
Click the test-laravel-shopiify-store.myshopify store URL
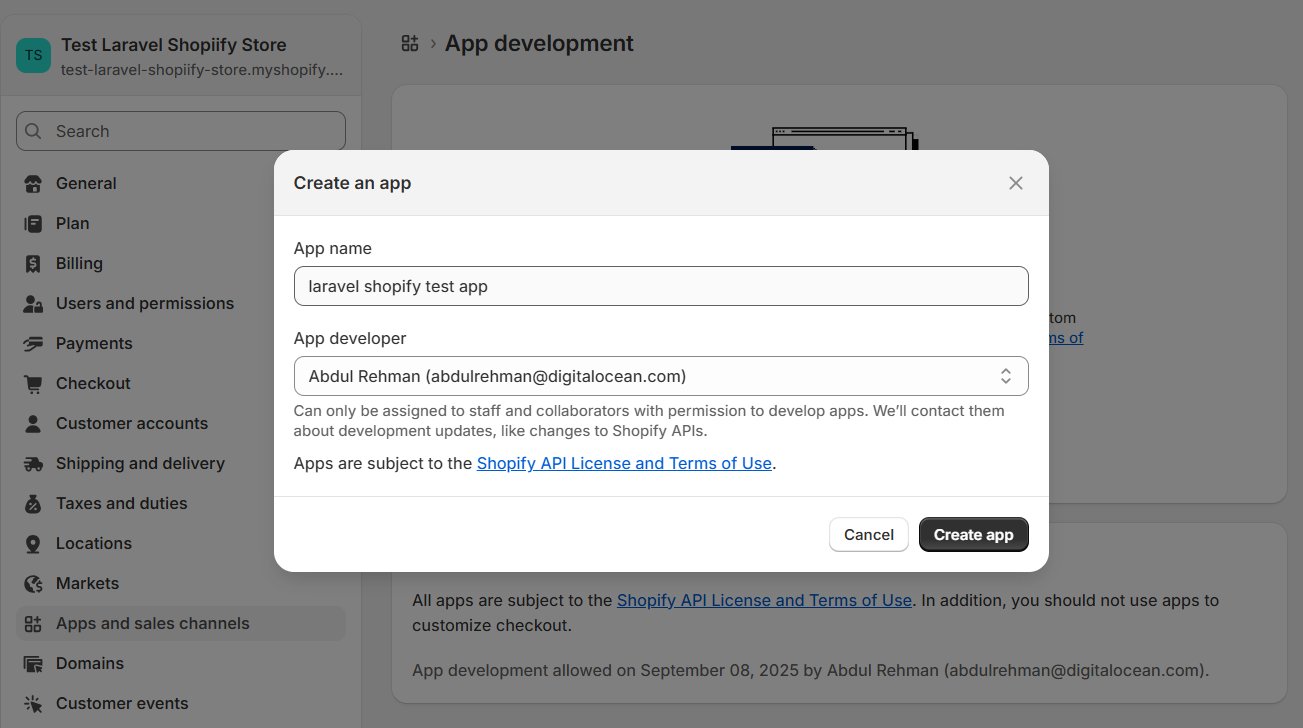pos(202,70)
